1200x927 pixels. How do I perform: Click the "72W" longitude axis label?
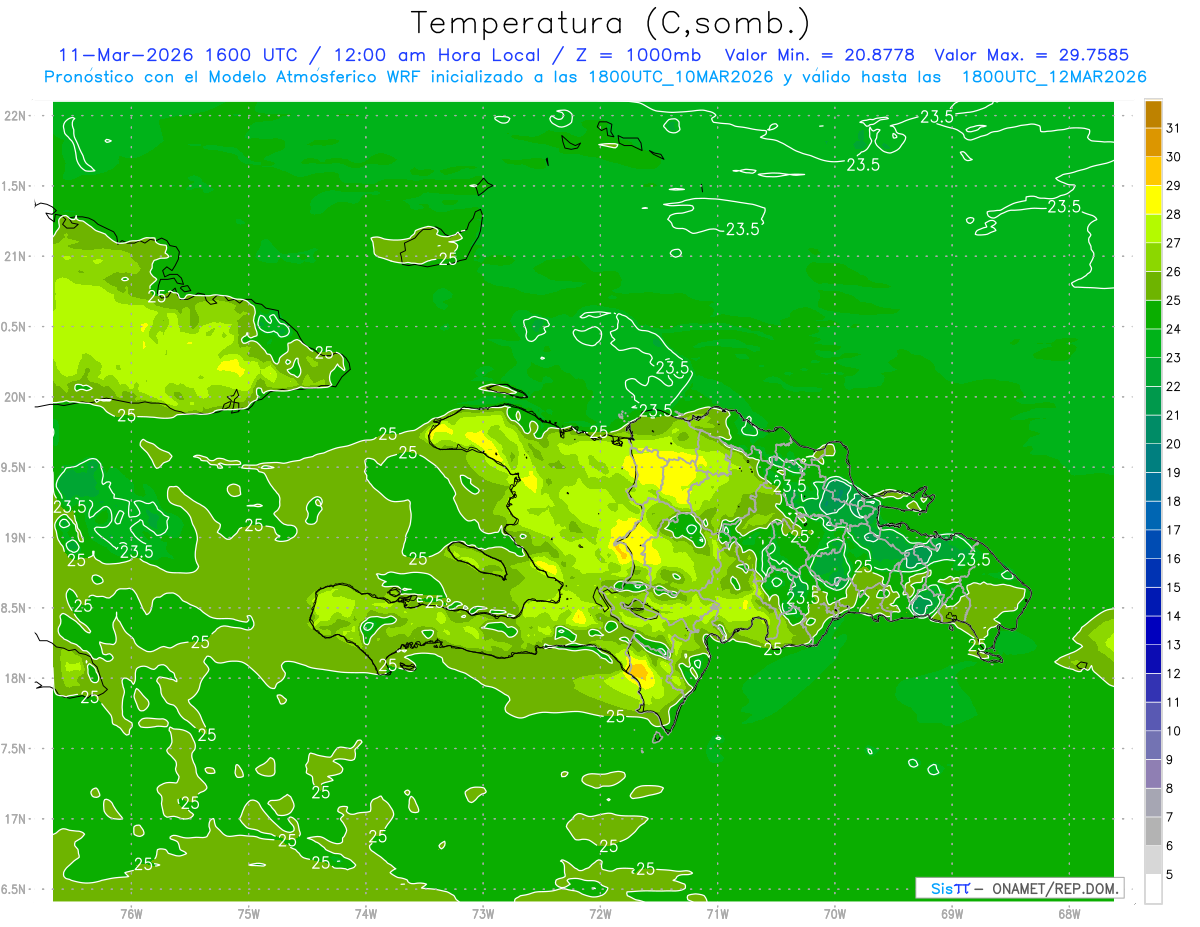[600, 914]
